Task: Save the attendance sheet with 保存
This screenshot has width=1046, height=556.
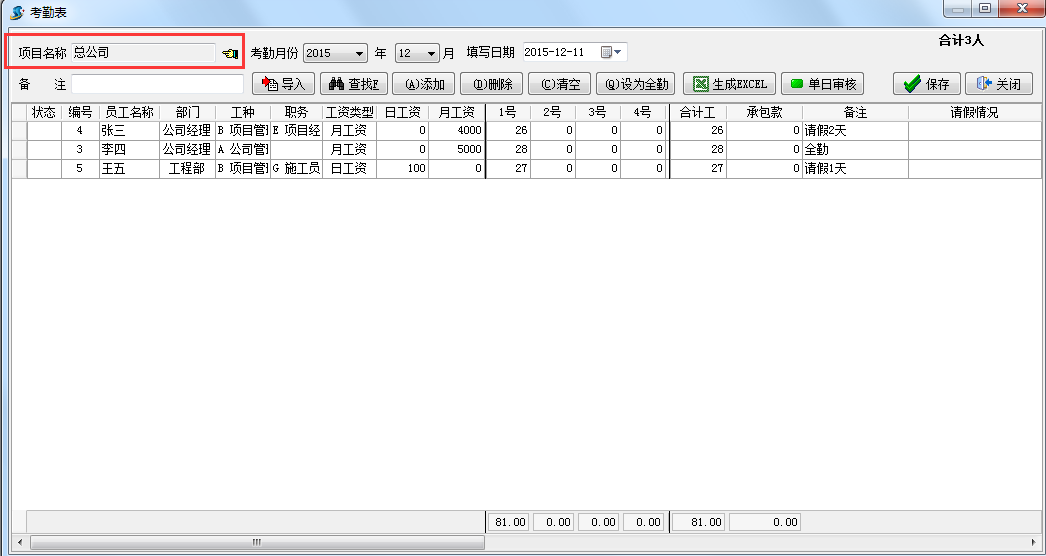Action: (926, 84)
